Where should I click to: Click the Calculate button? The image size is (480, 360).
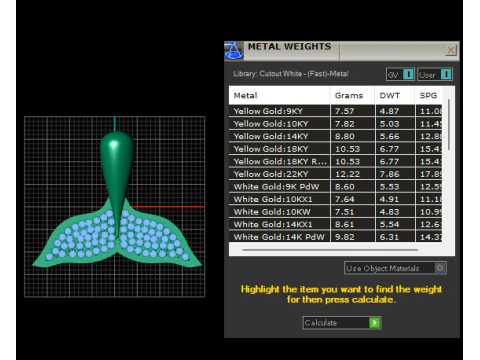coord(342,323)
